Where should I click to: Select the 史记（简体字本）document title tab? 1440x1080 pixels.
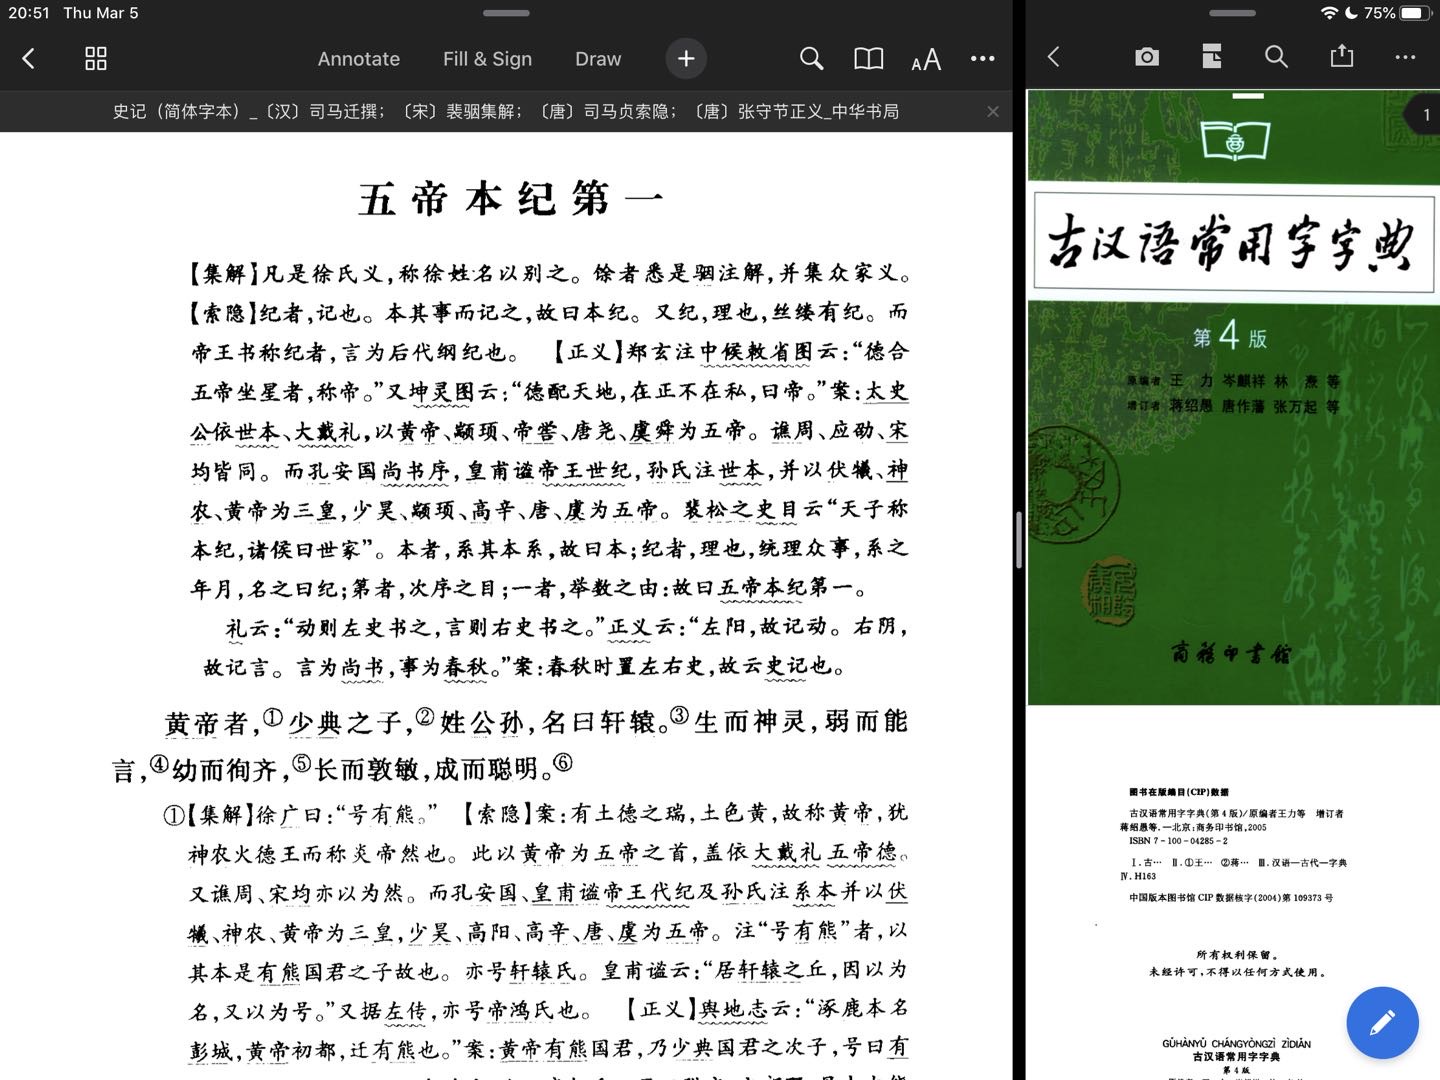(506, 112)
